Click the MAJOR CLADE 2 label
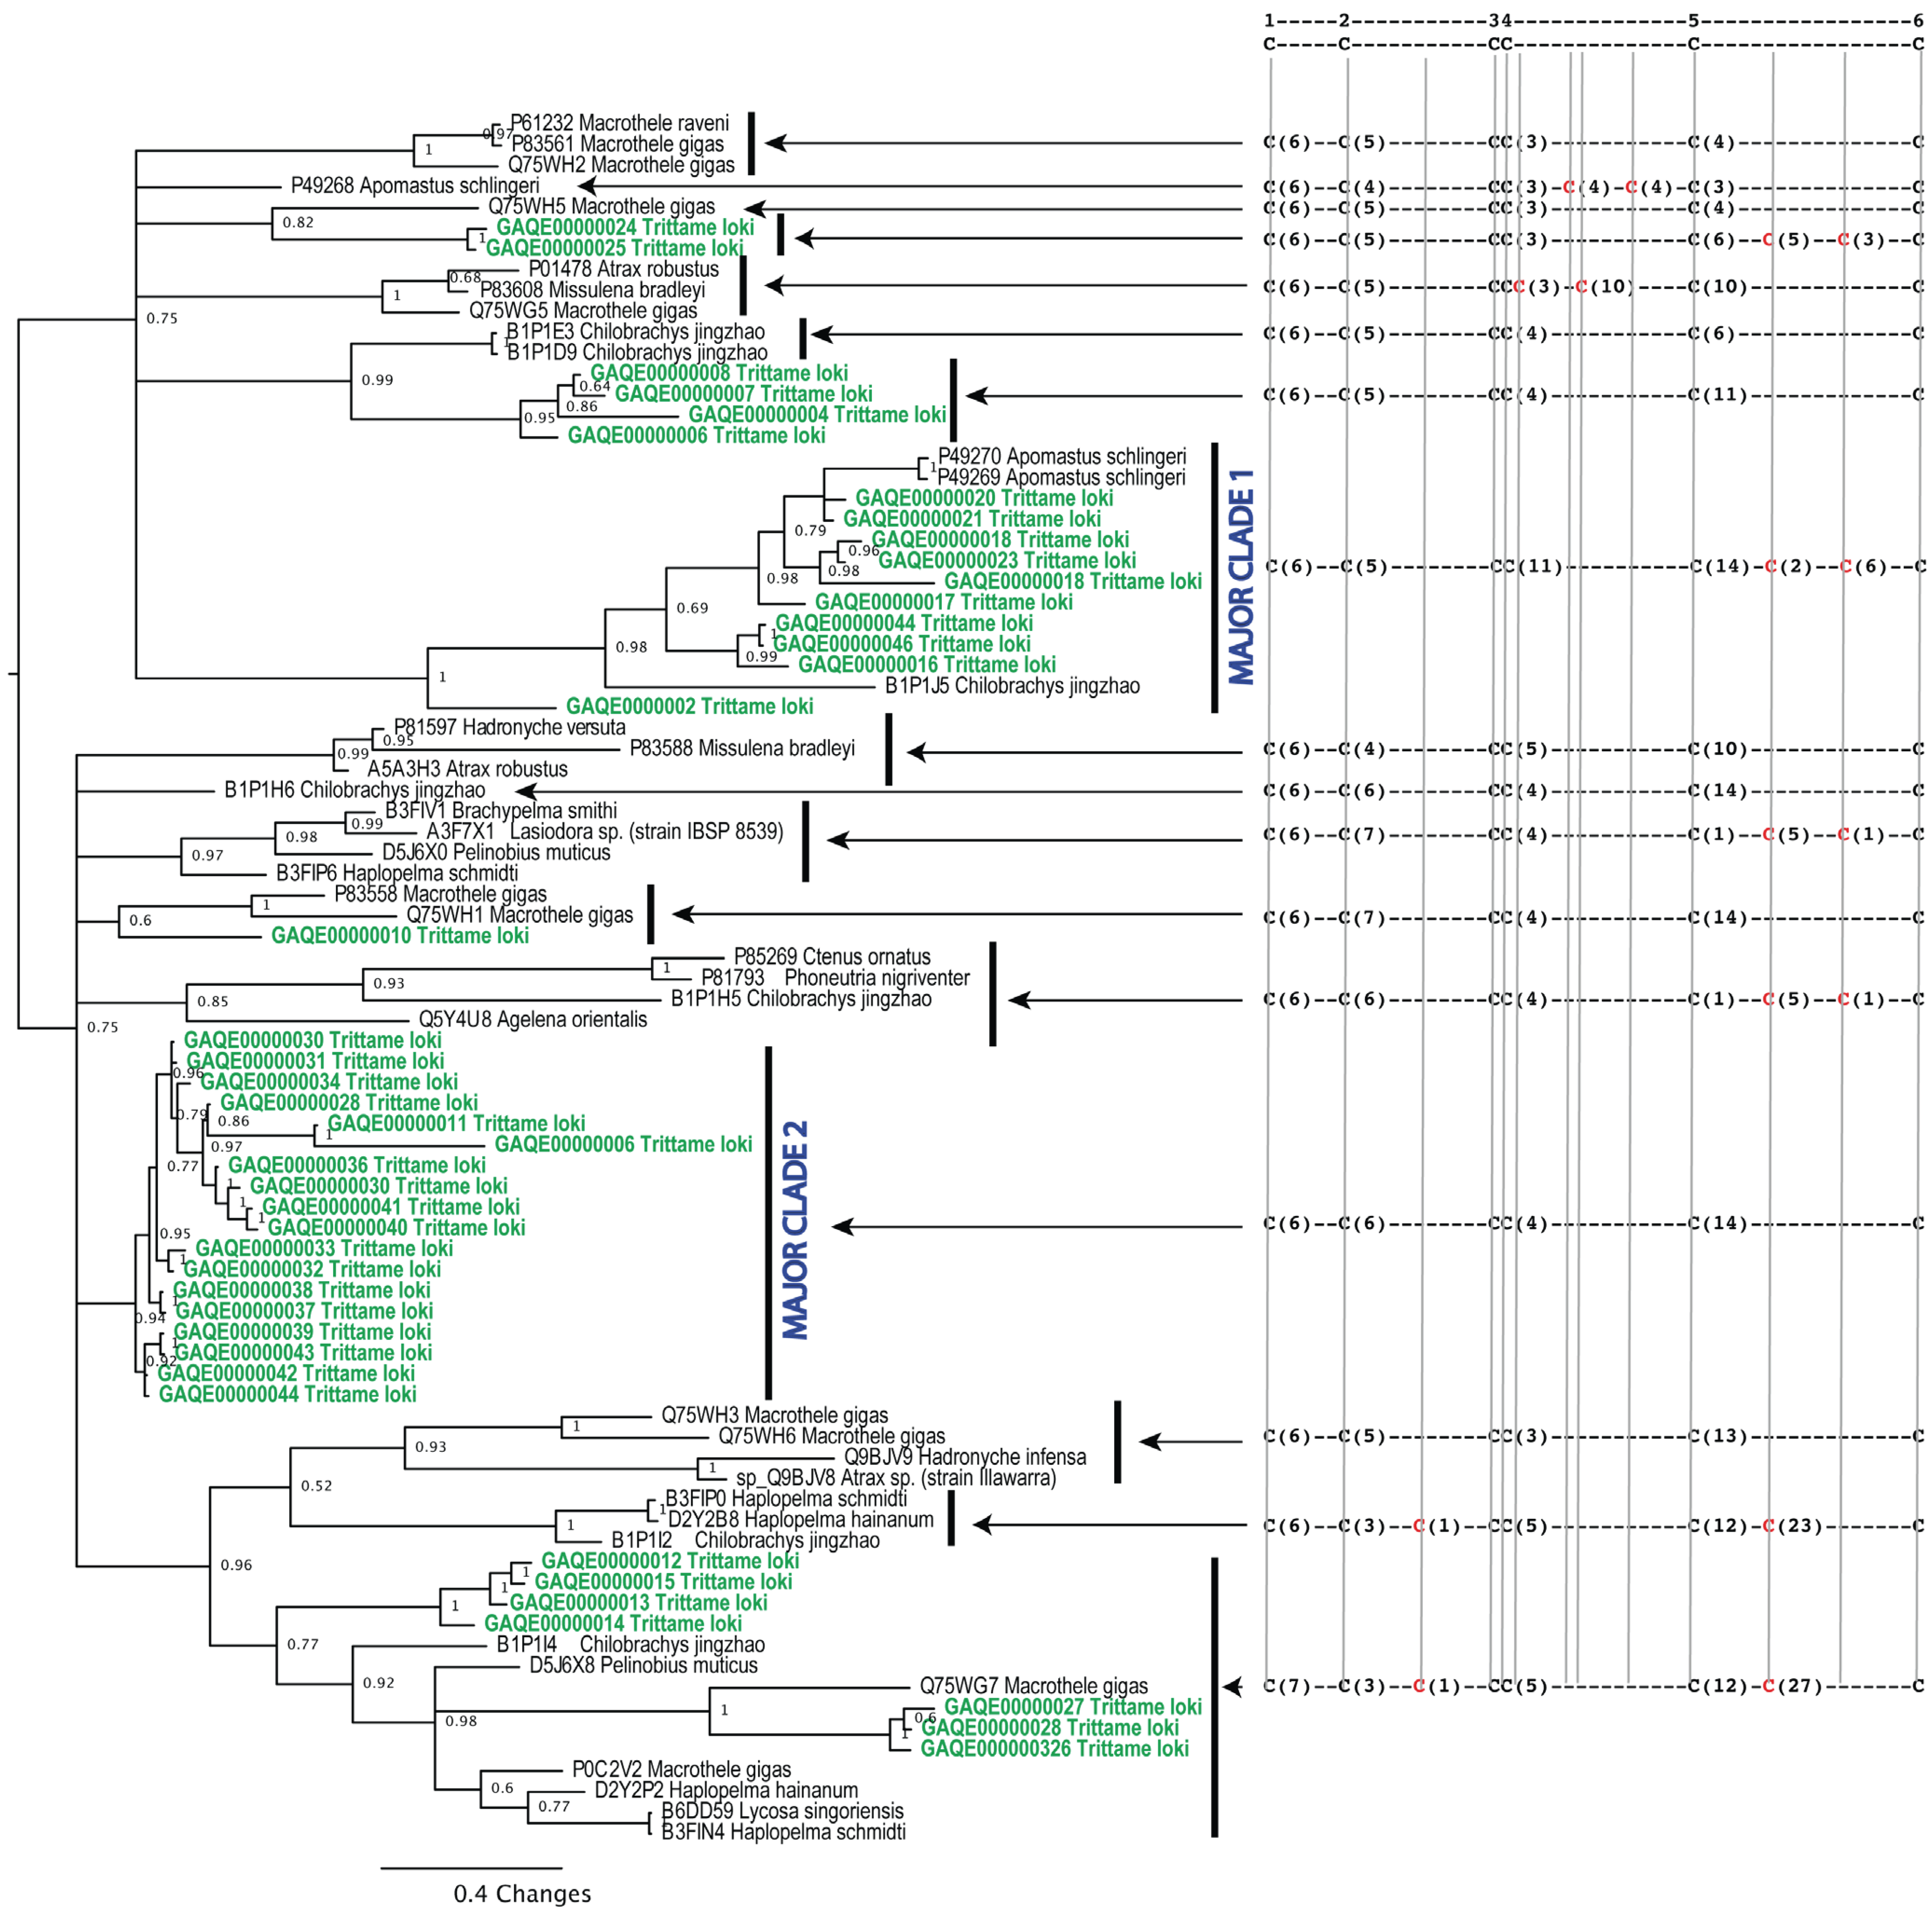The height and width of the screenshot is (1922, 1932). [x=794, y=1229]
